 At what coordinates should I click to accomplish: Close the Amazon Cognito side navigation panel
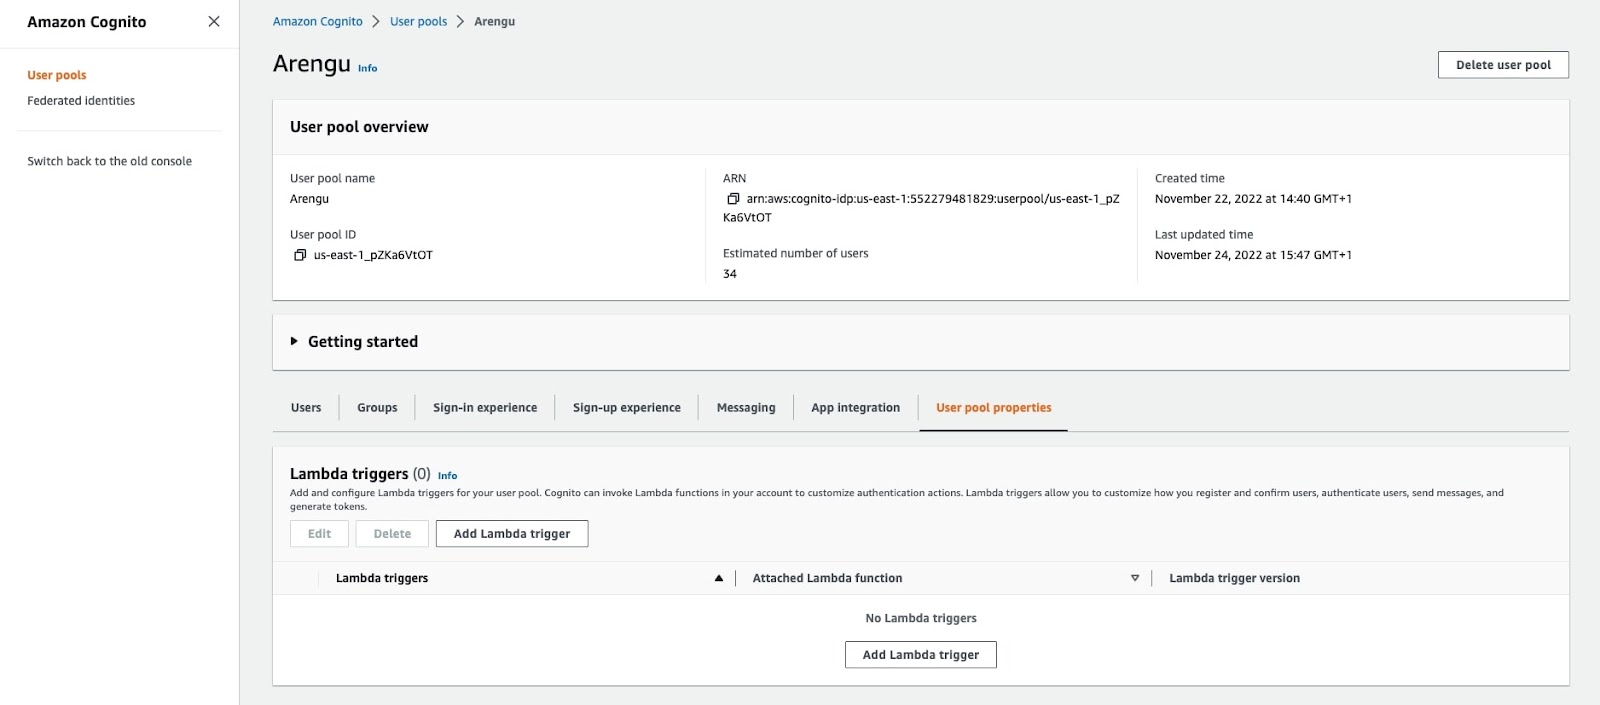click(214, 21)
